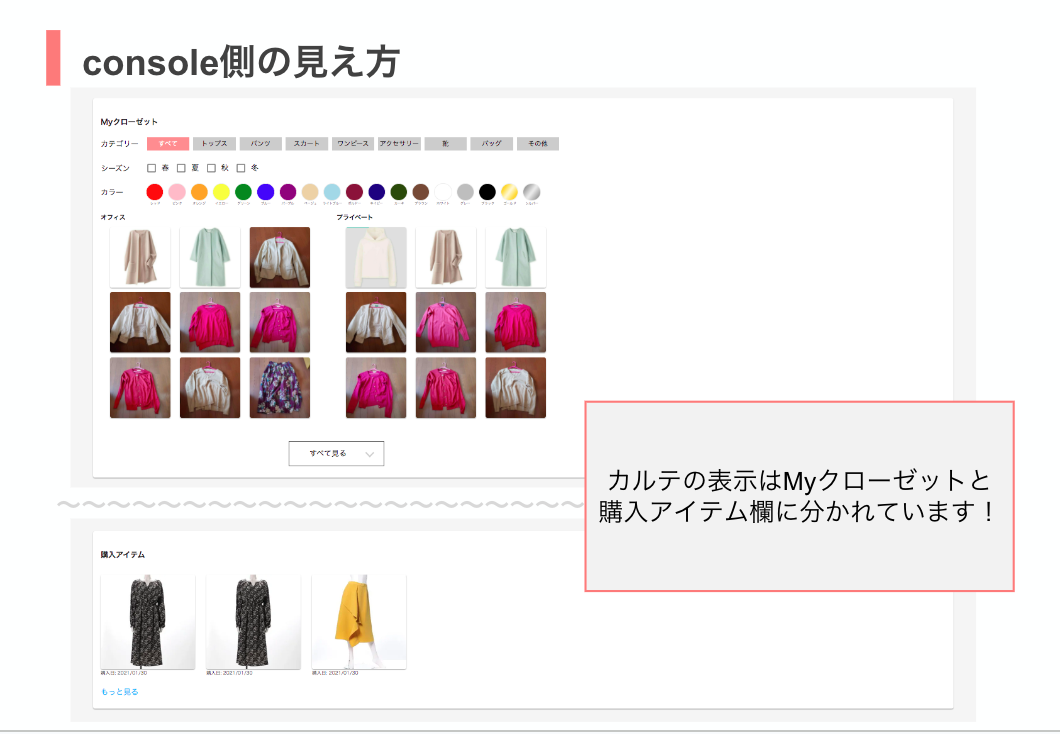Enable the 春 season checkbox
The width and height of the screenshot is (1060, 734).
pyautogui.click(x=152, y=168)
